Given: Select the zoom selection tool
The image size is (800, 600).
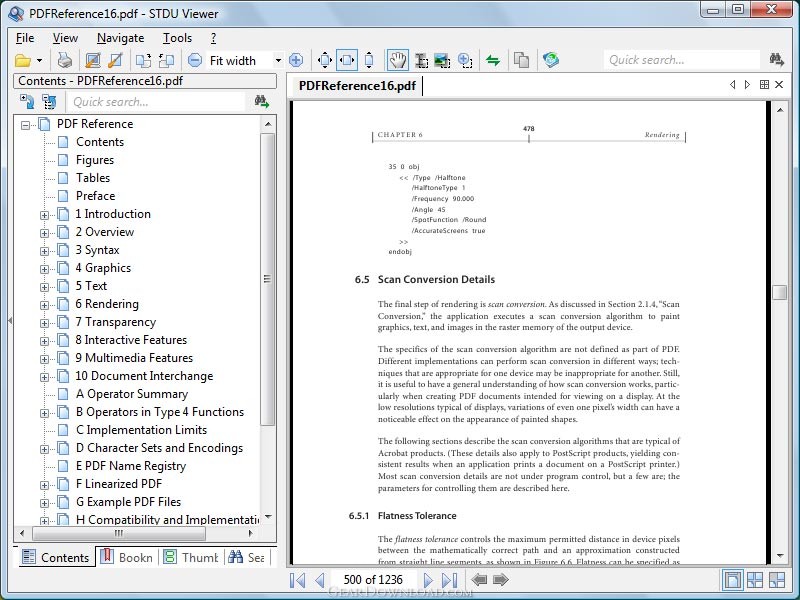Looking at the screenshot, I should pos(465,60).
